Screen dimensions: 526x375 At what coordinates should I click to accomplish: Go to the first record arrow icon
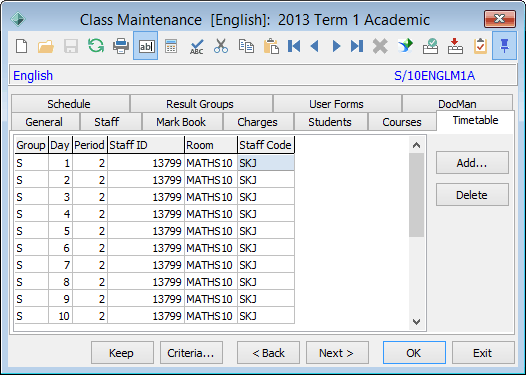point(294,46)
